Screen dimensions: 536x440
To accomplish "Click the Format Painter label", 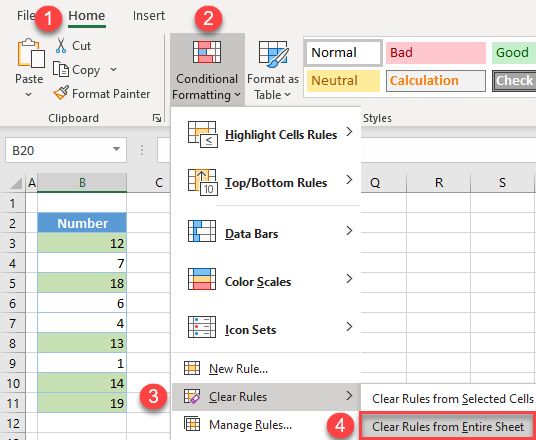I will (x=111, y=94).
